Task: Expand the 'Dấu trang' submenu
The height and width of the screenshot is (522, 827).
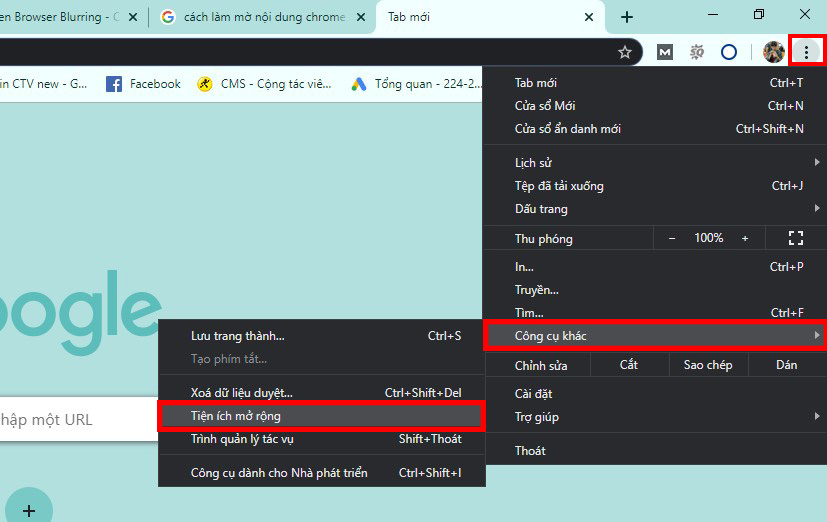Action: tap(655, 209)
